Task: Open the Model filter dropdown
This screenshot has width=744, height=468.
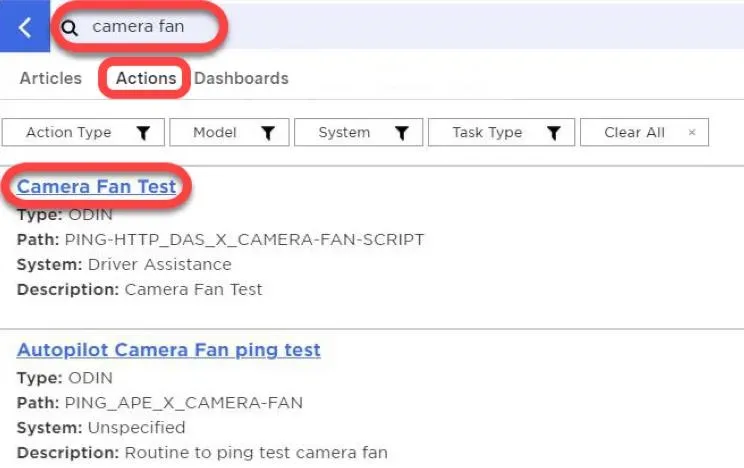Action: [229, 132]
